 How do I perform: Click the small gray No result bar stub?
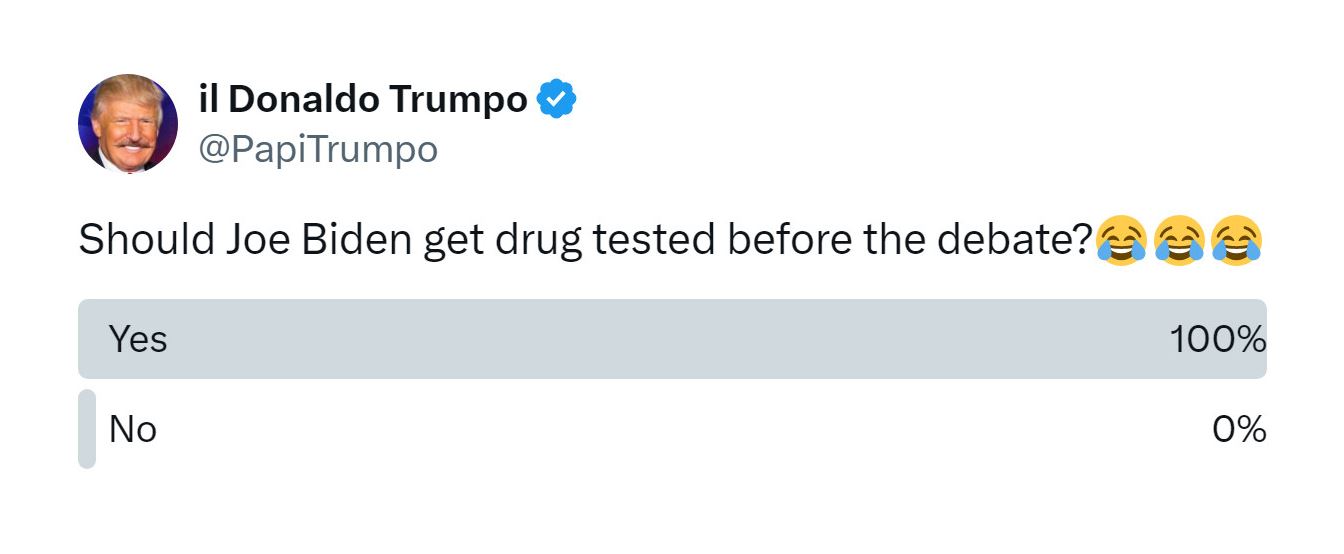[87, 429]
